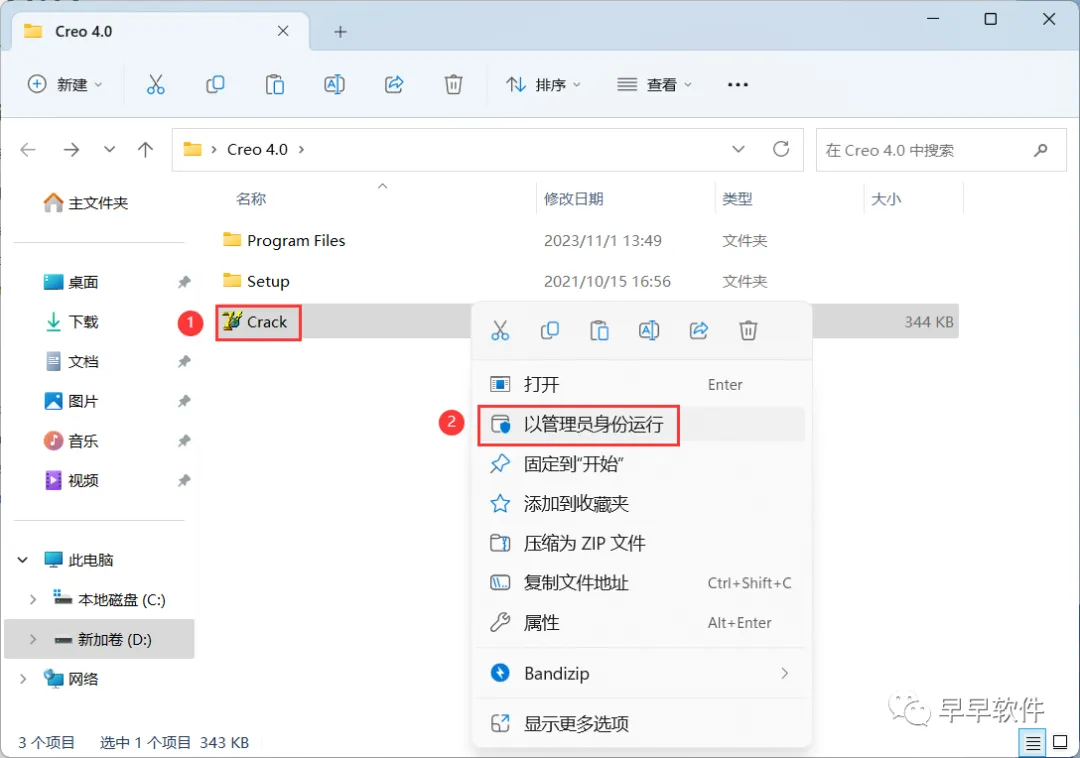Click the toolbar Cut scissors icon
This screenshot has width=1080, height=758.
(x=156, y=85)
